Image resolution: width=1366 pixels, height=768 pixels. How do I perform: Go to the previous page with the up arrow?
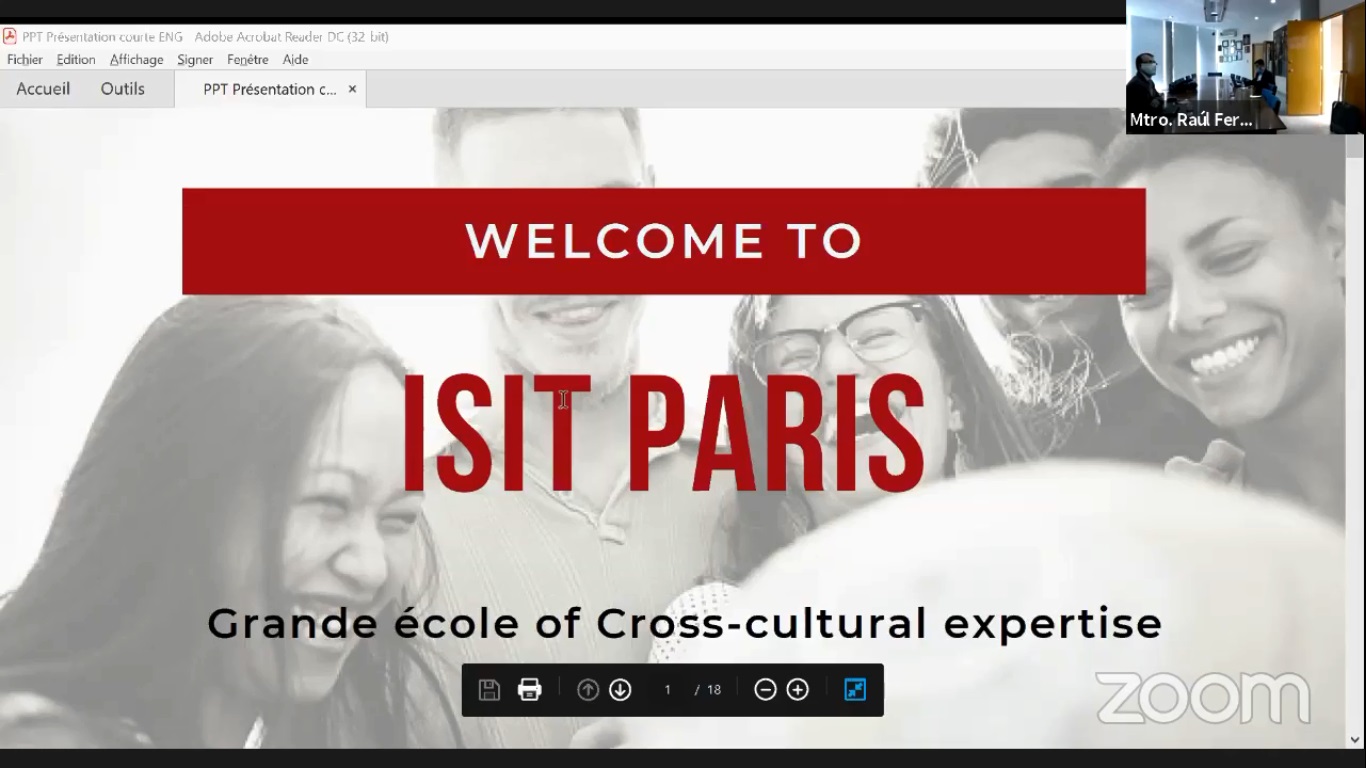pos(588,690)
